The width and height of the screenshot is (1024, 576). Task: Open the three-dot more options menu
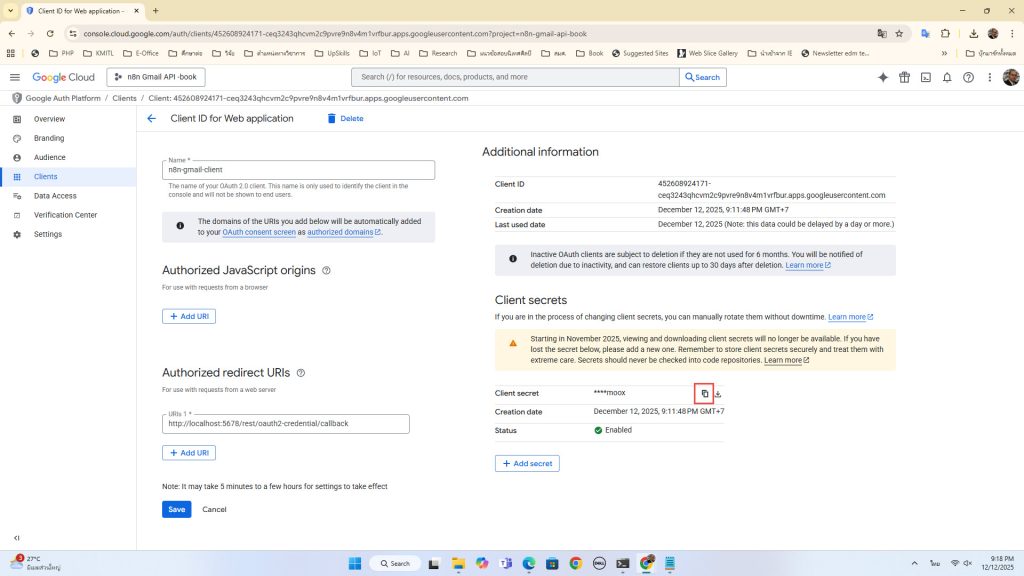click(x=989, y=77)
